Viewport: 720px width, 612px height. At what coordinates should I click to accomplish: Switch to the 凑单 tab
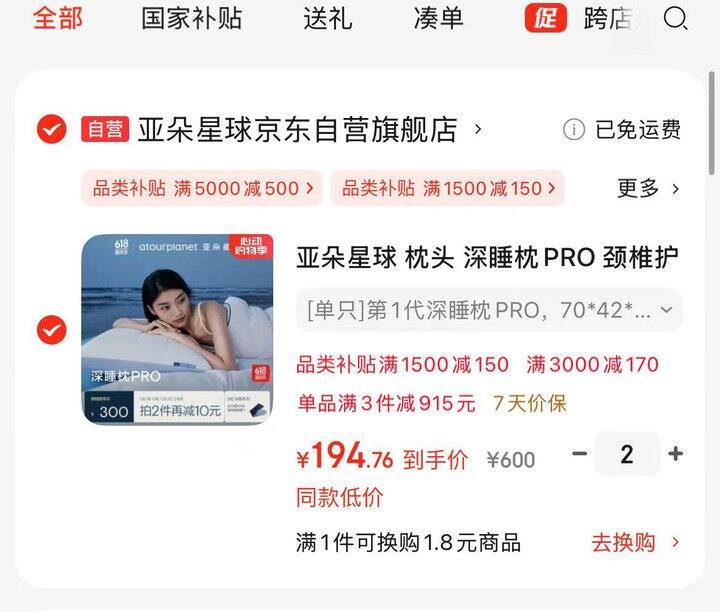(x=438, y=19)
